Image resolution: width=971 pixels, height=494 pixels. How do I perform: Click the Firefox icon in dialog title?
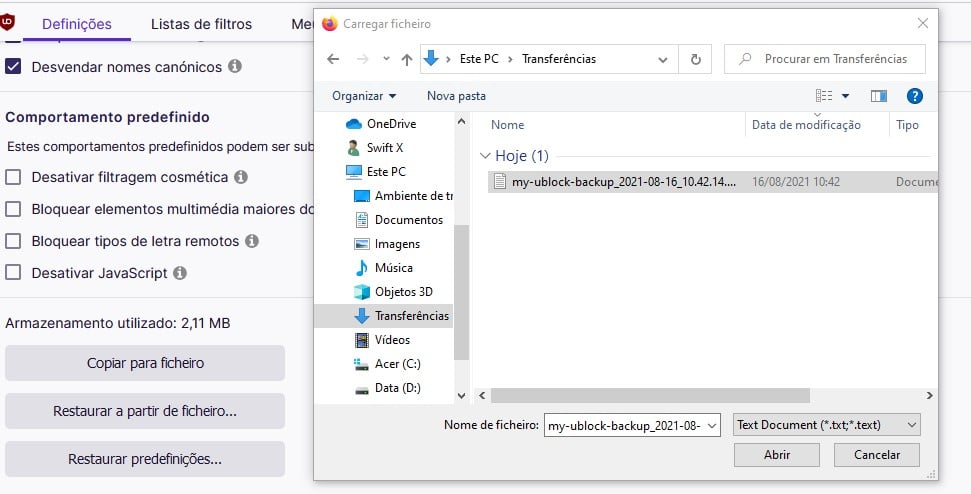(329, 24)
